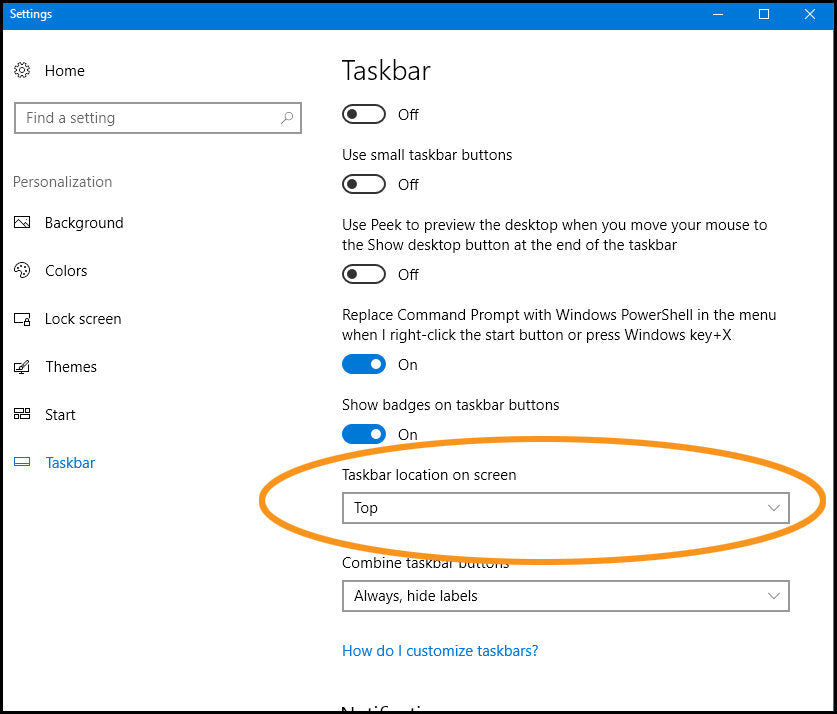Screen dimensions: 837x714
Task: Click inside the Find a setting field
Action: (140, 117)
